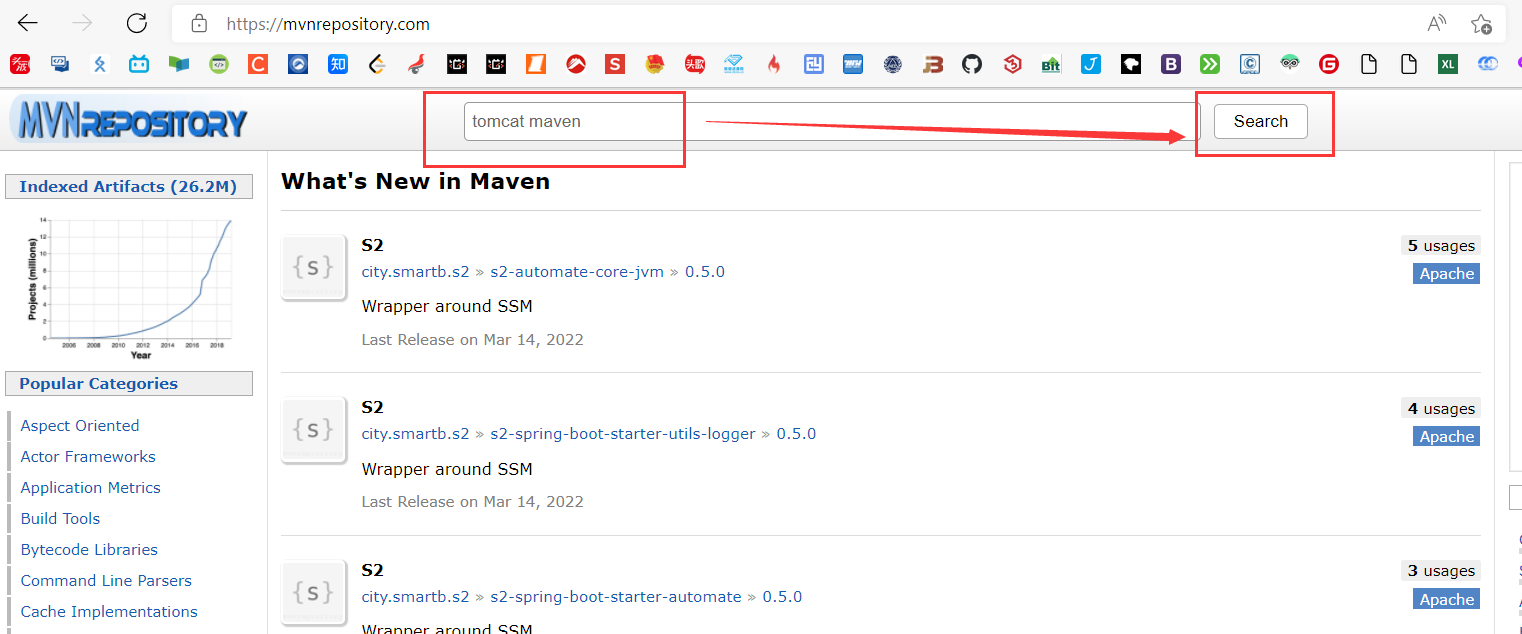This screenshot has height=634, width=1522.
Task: Click the projects growth chart image
Action: point(129,287)
